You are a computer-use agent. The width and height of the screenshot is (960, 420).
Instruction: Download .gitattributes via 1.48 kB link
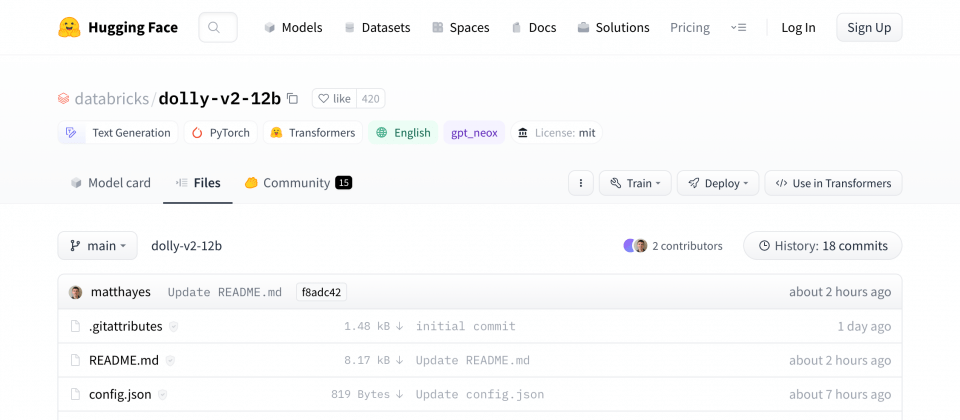coord(373,326)
